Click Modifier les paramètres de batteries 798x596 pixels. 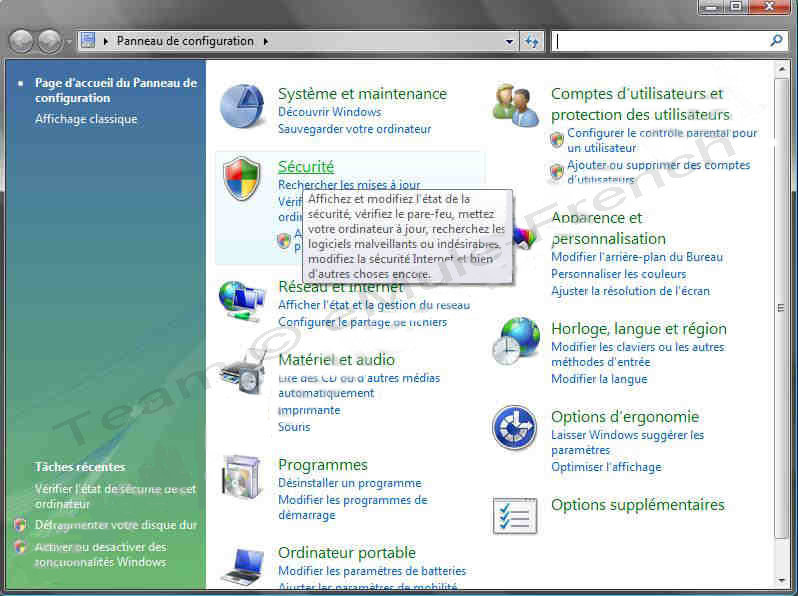[x=372, y=571]
